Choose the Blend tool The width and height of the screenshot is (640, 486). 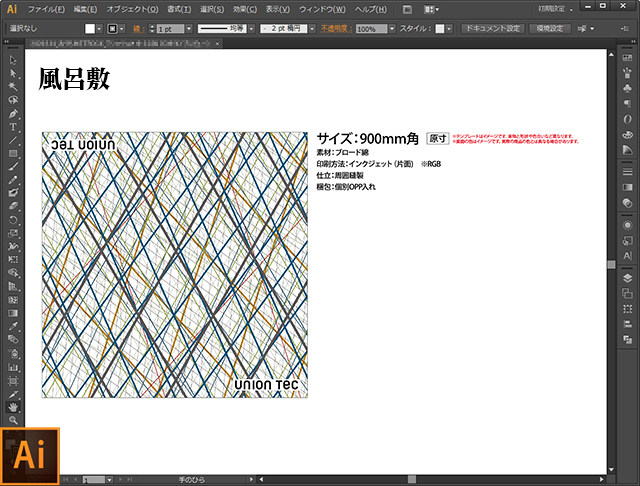[x=13, y=340]
